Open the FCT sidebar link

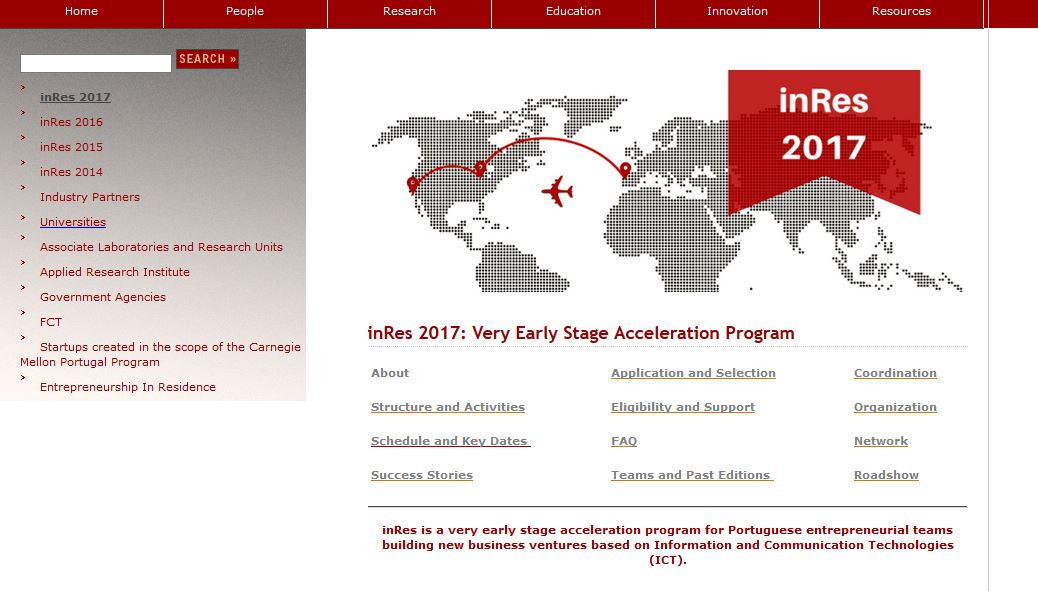pos(51,322)
